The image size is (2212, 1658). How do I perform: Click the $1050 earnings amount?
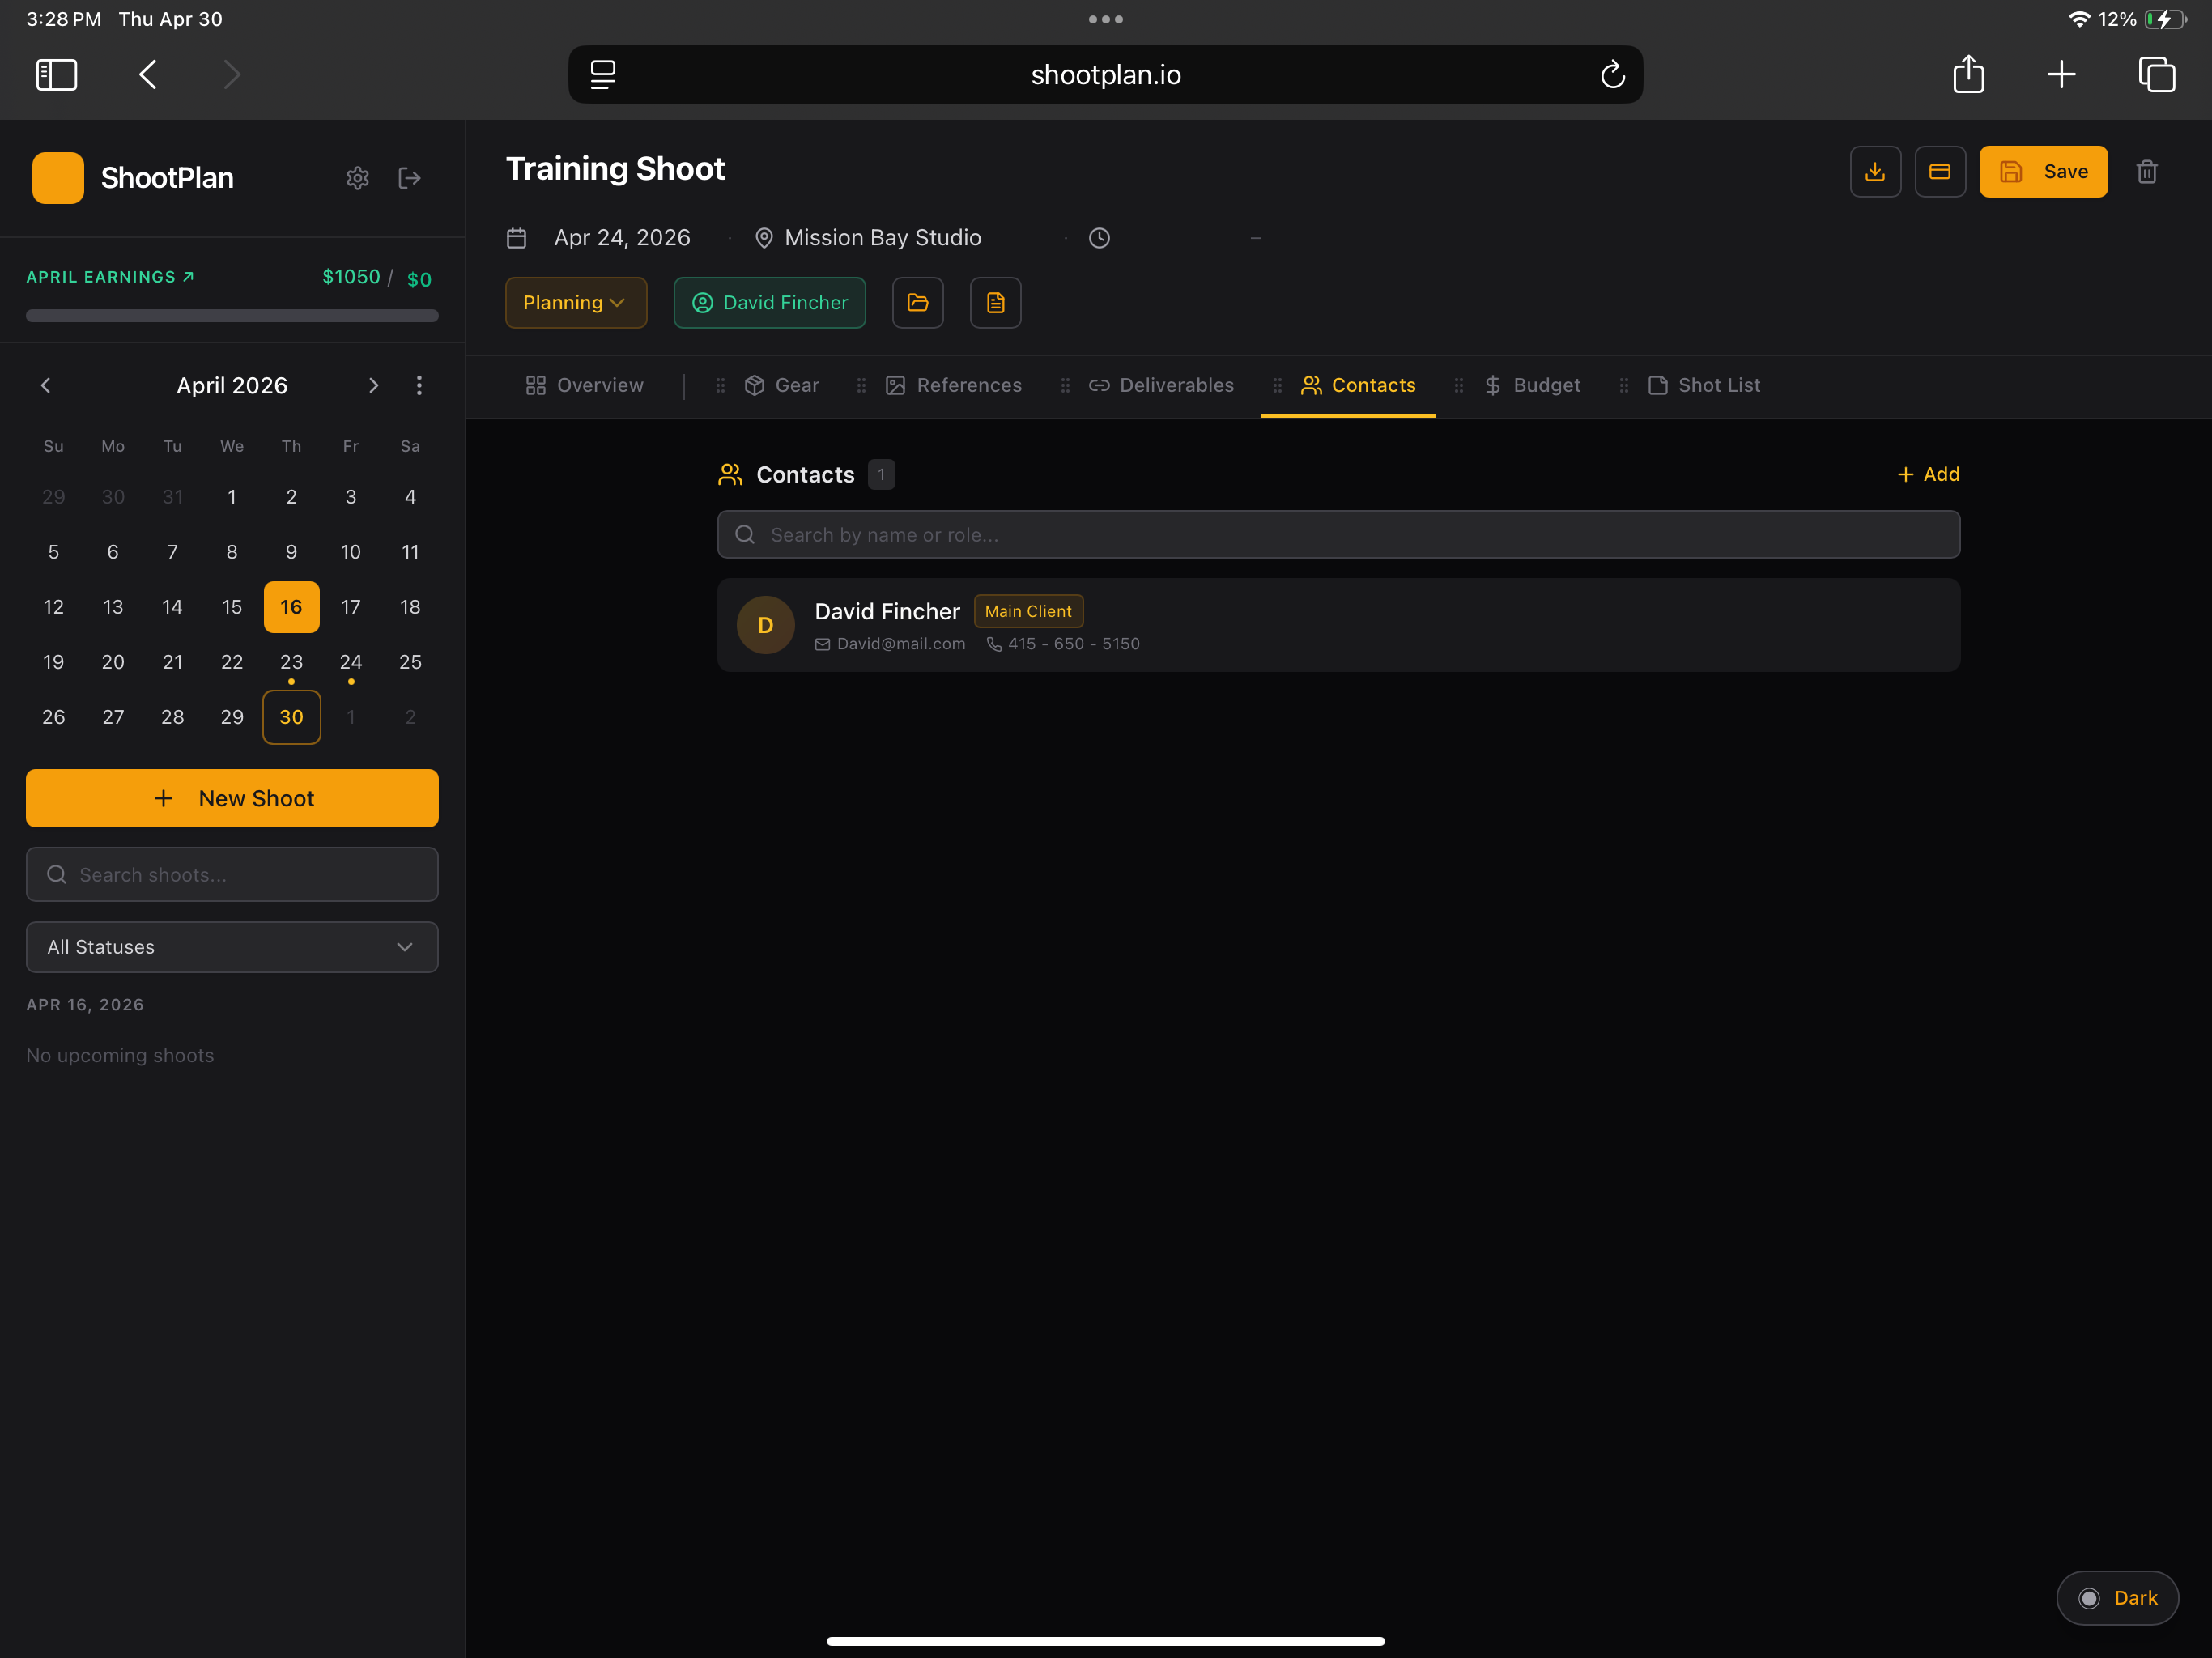tap(351, 277)
